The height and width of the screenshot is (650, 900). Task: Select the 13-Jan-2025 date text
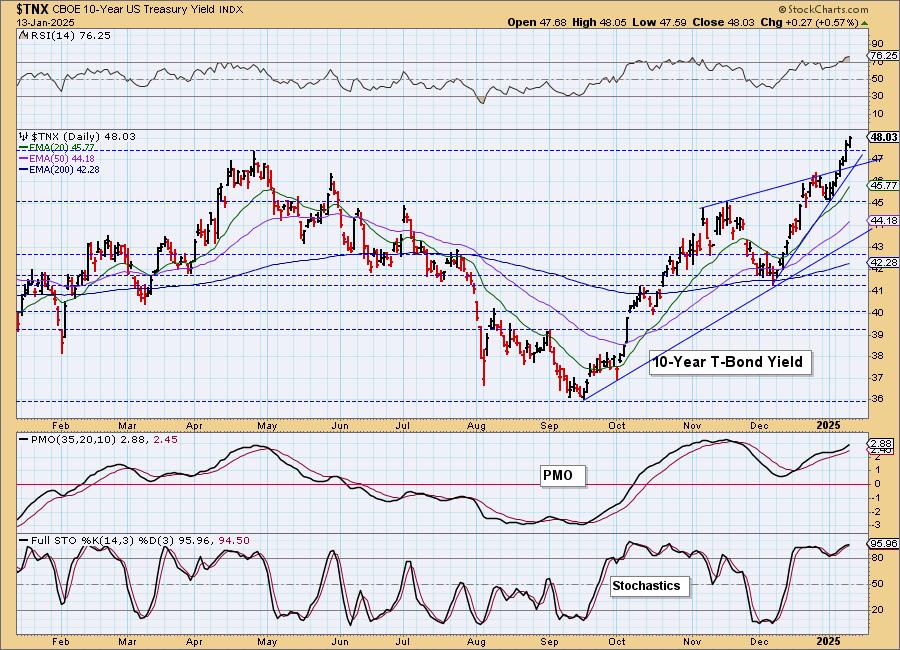coord(44,22)
